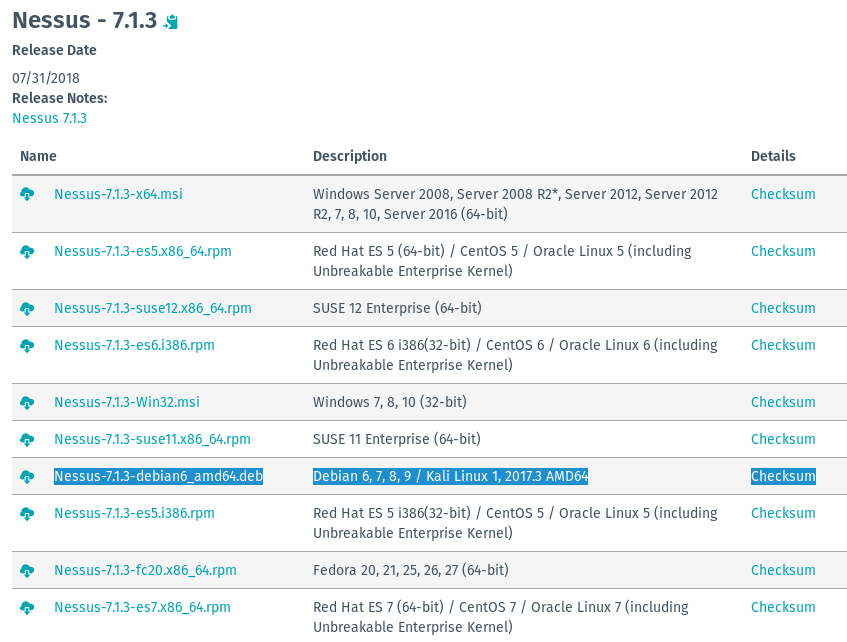Viewport: 847px width, 642px height.
Task: Click download cloud icon for debian6_amd64.deb
Action: tap(27, 476)
